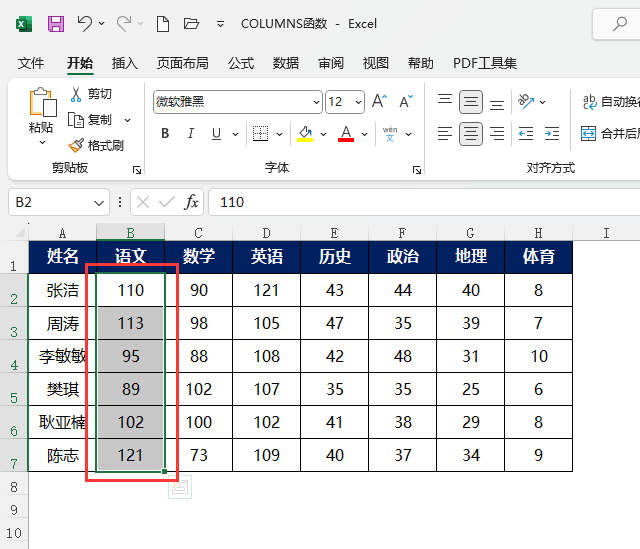Decrease font size with the smaller A

[x=406, y=101]
